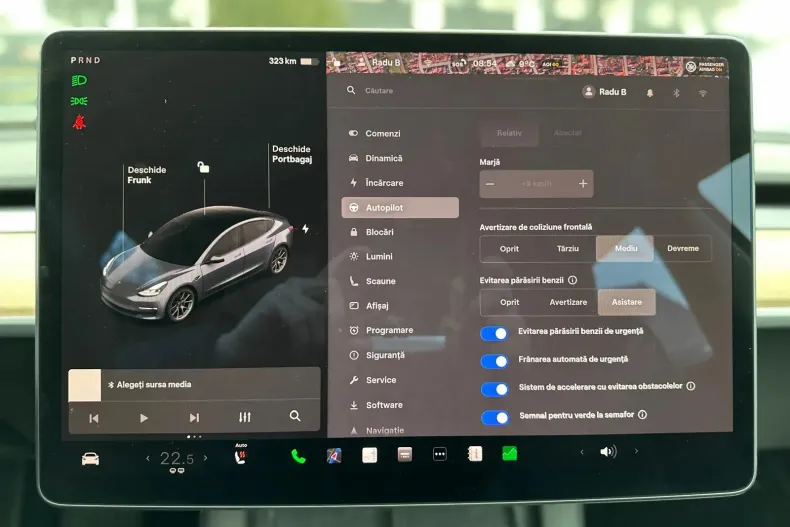Open the Afișaj display menu
This screenshot has height=527, width=790.
pyautogui.click(x=369, y=306)
